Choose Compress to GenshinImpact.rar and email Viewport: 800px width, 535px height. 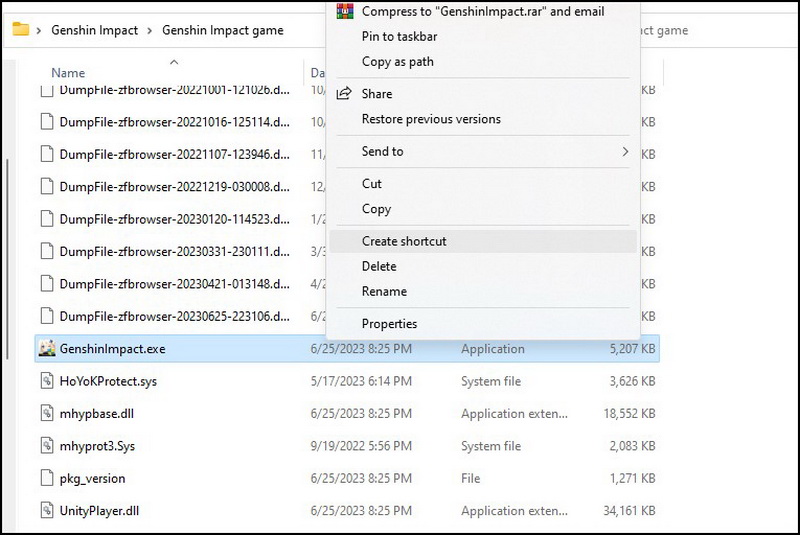483,11
